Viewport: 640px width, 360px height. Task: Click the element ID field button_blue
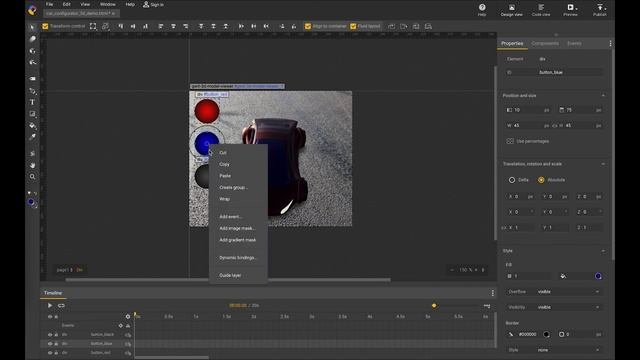point(570,72)
